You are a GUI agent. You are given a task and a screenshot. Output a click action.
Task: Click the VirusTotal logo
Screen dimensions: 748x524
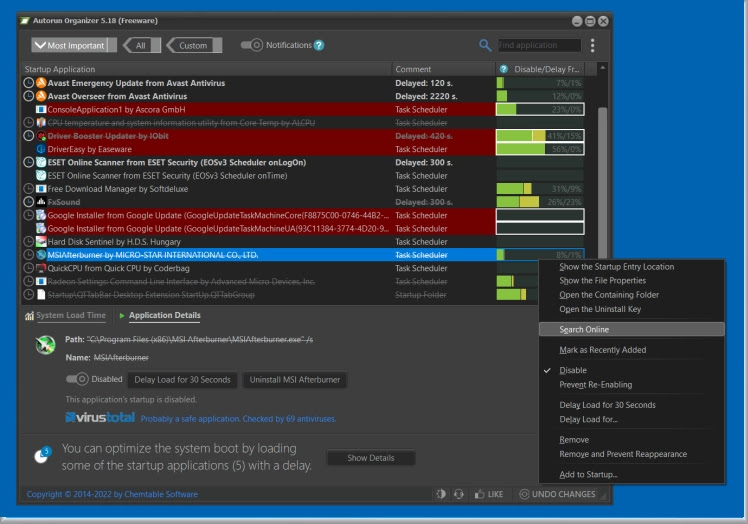point(100,418)
